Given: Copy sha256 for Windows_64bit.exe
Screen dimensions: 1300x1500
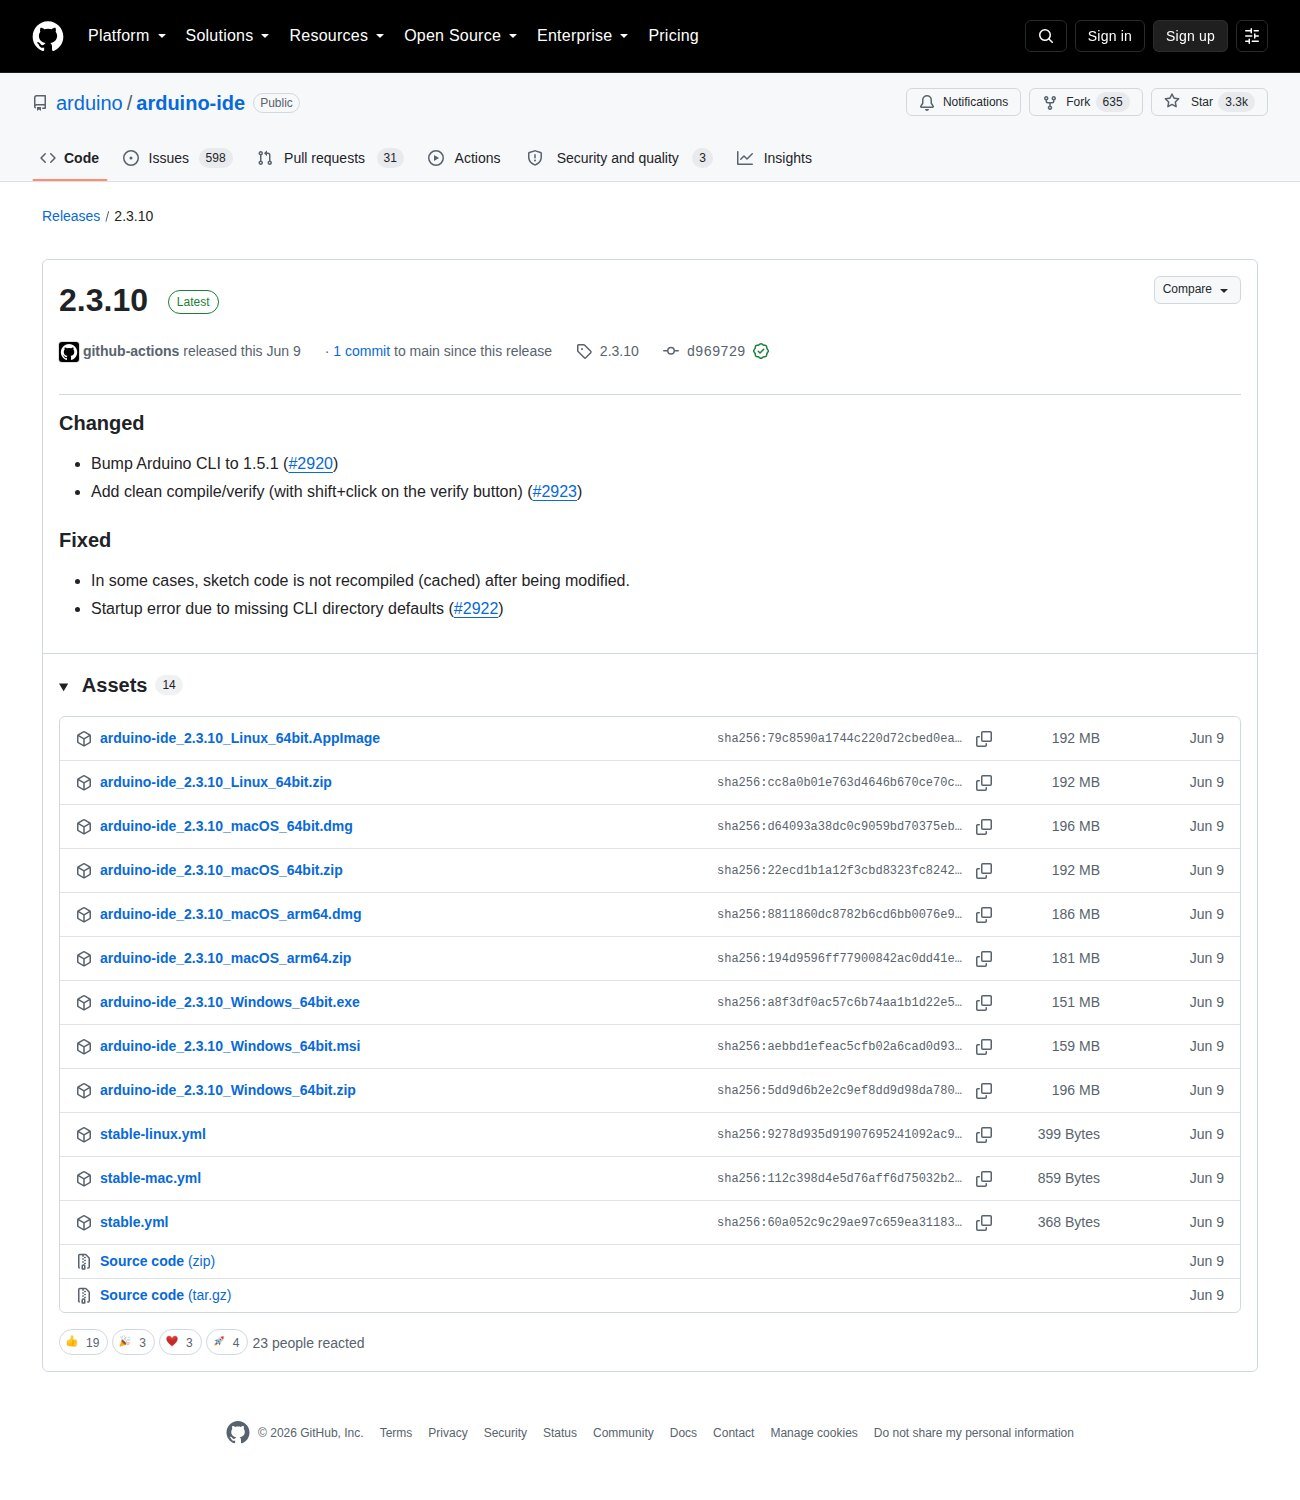Looking at the screenshot, I should [x=984, y=1003].
